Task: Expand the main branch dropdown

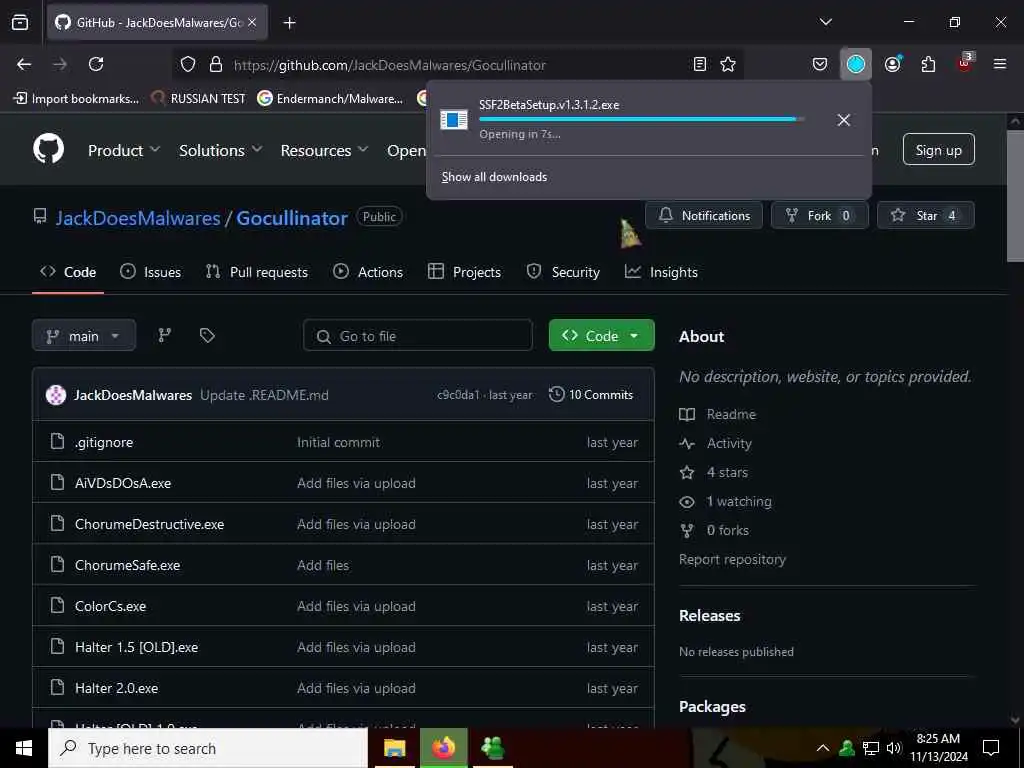Action: tap(84, 336)
